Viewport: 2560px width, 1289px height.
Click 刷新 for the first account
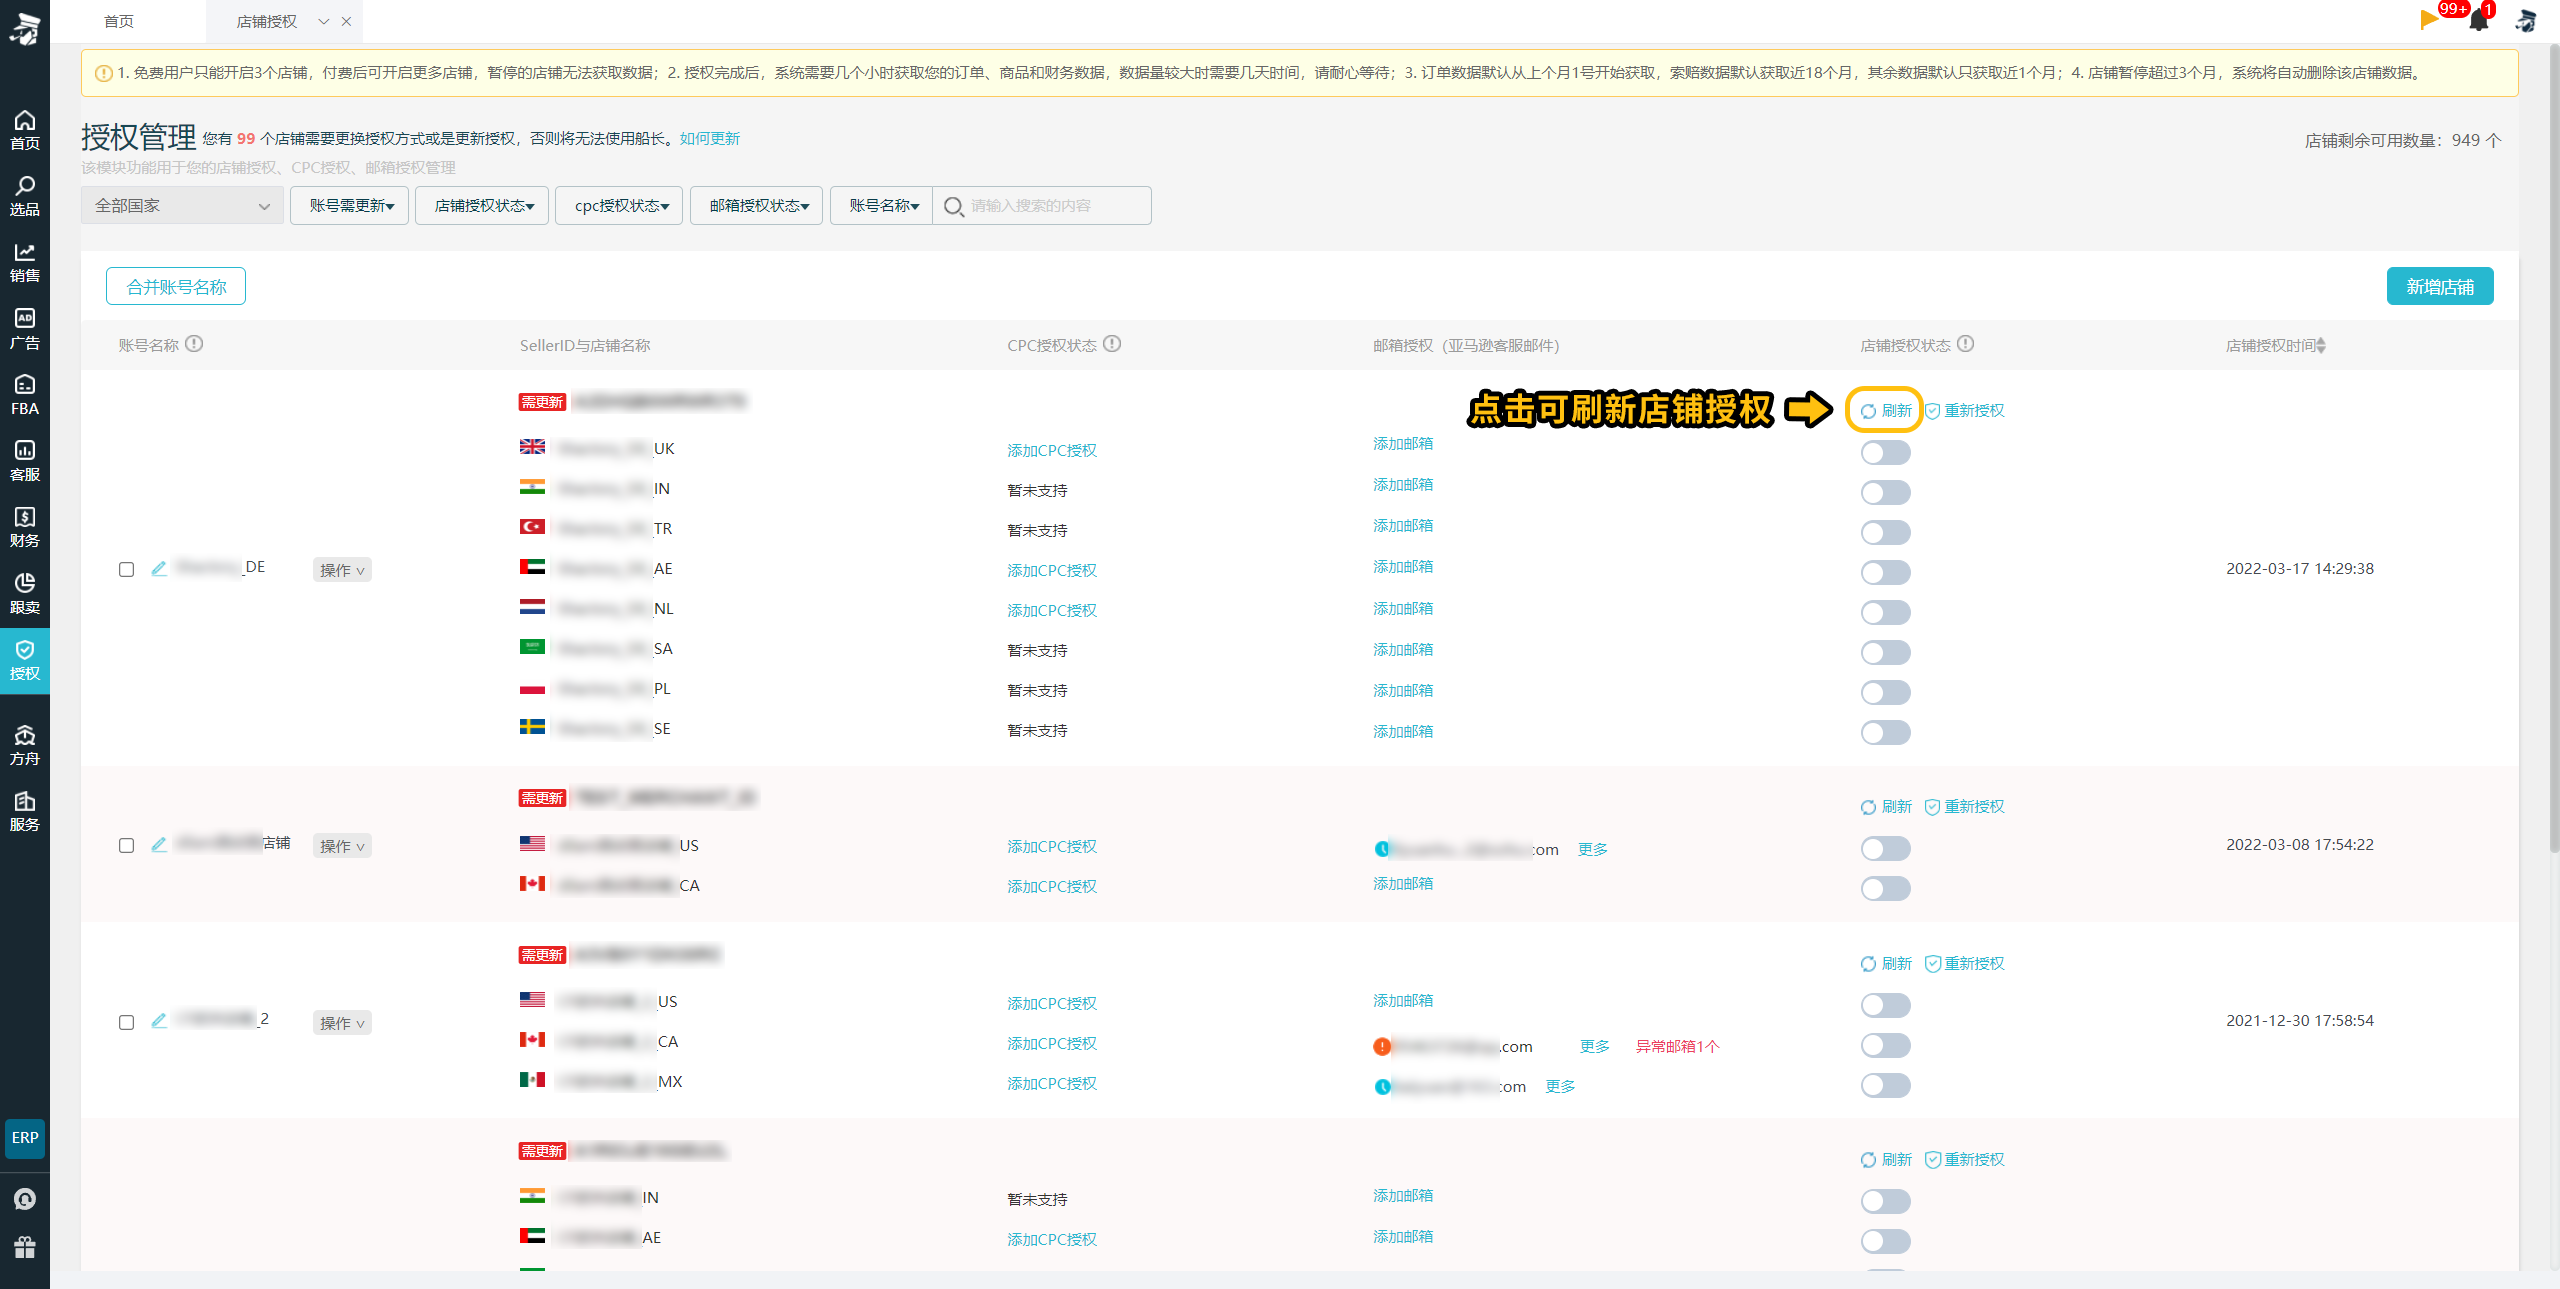(1886, 410)
